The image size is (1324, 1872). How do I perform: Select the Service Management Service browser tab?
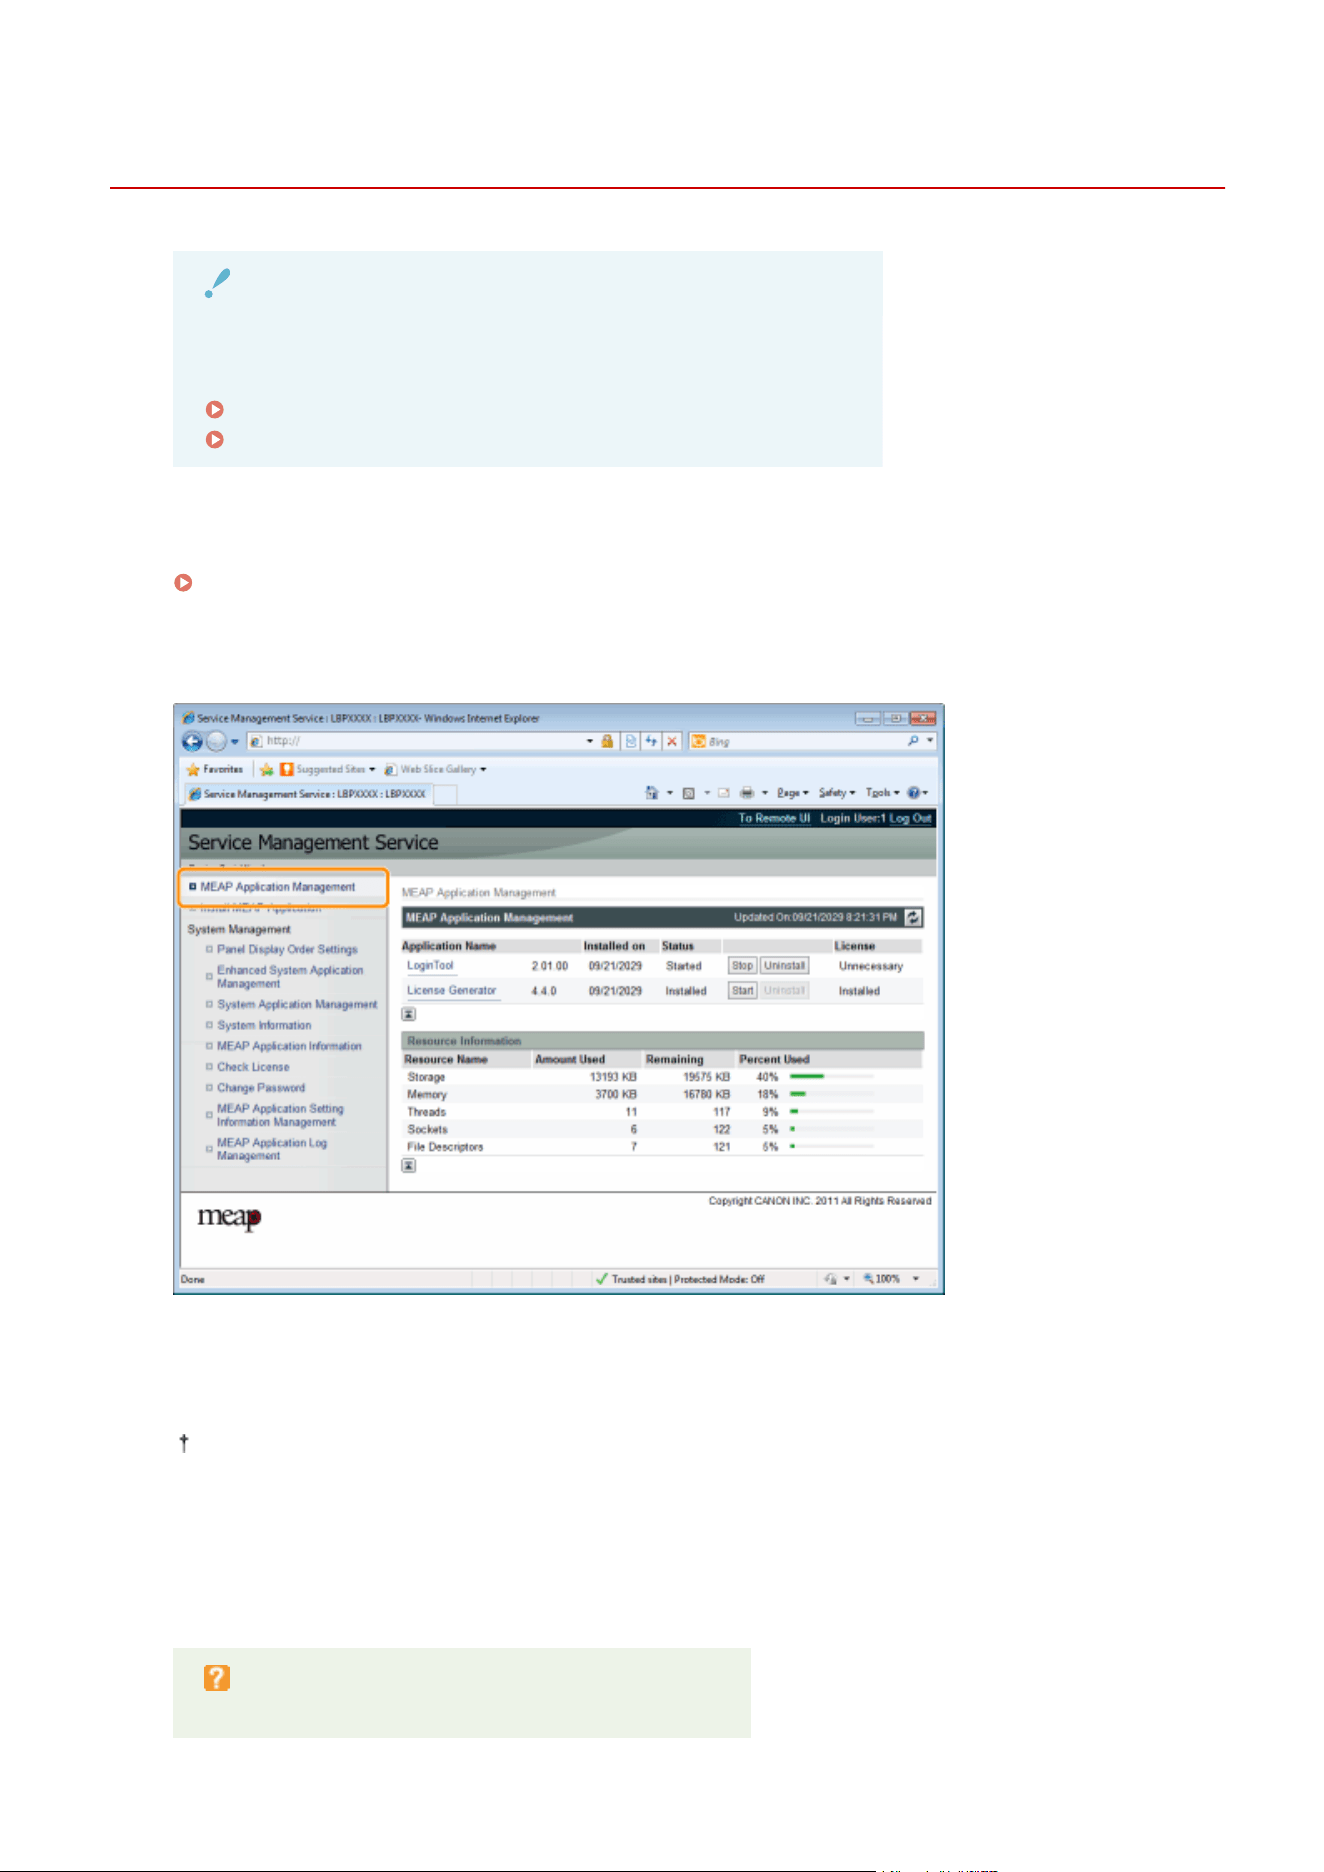[308, 794]
